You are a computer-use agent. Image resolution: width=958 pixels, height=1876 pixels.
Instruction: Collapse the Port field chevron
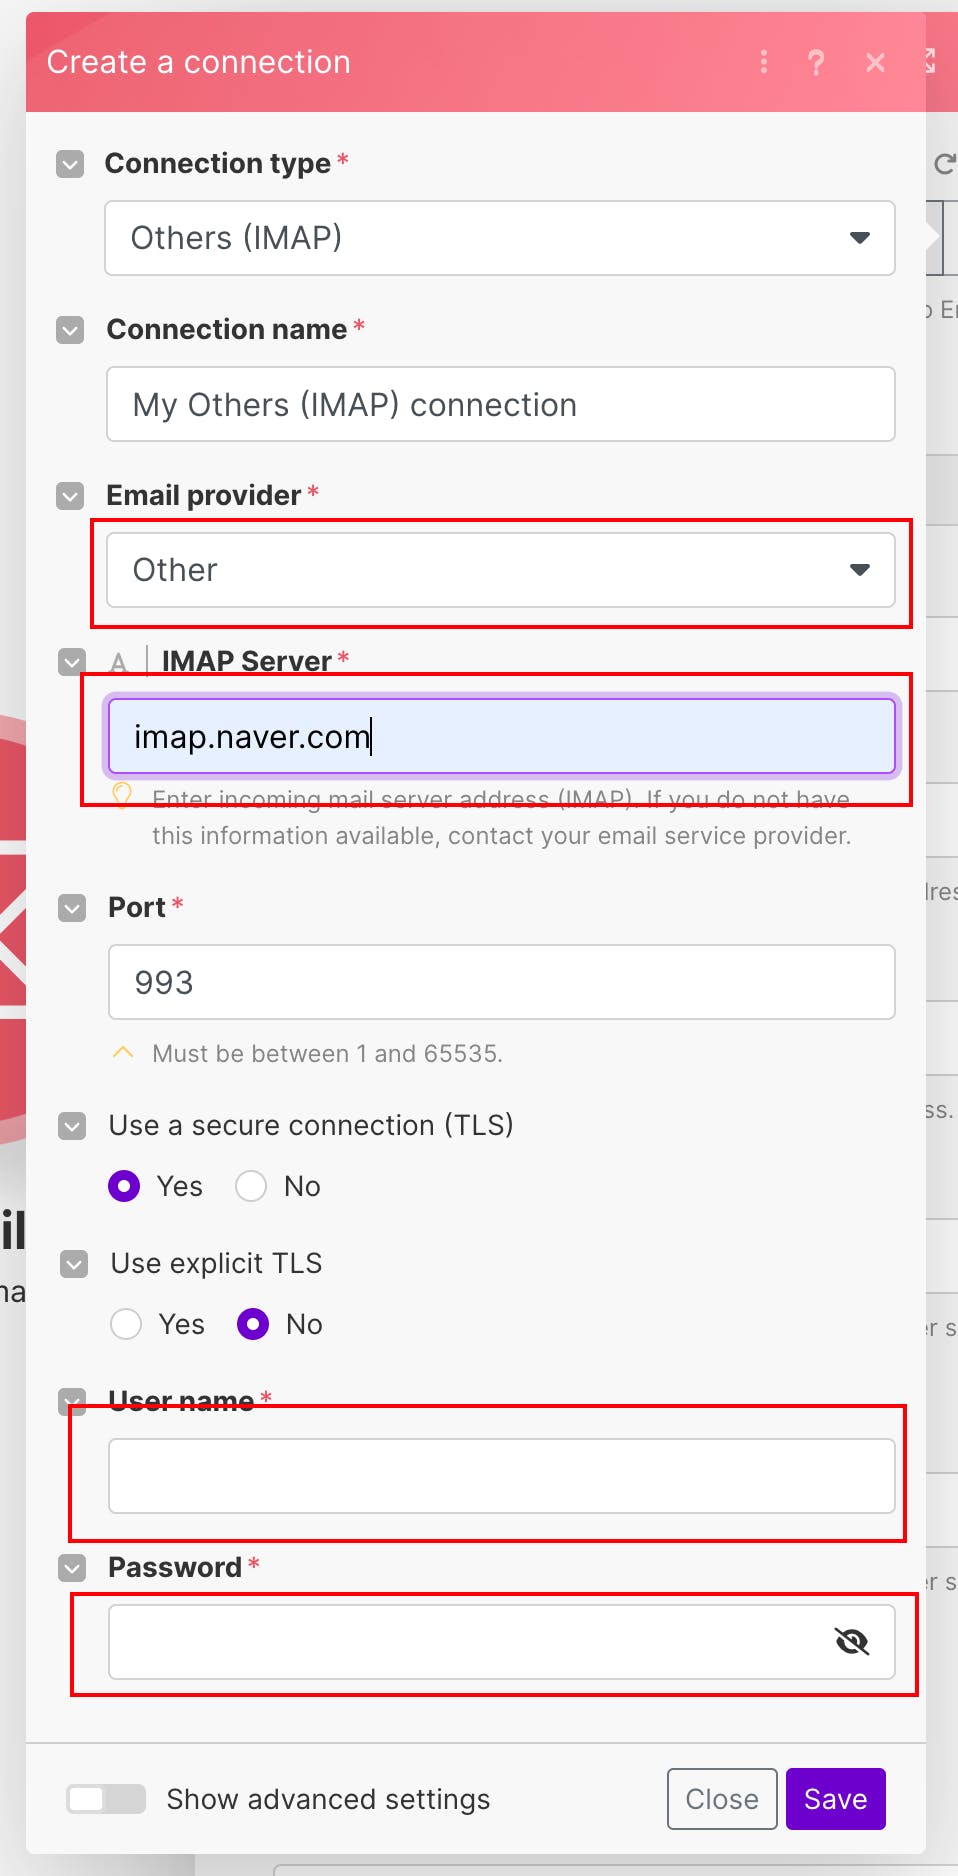click(72, 908)
